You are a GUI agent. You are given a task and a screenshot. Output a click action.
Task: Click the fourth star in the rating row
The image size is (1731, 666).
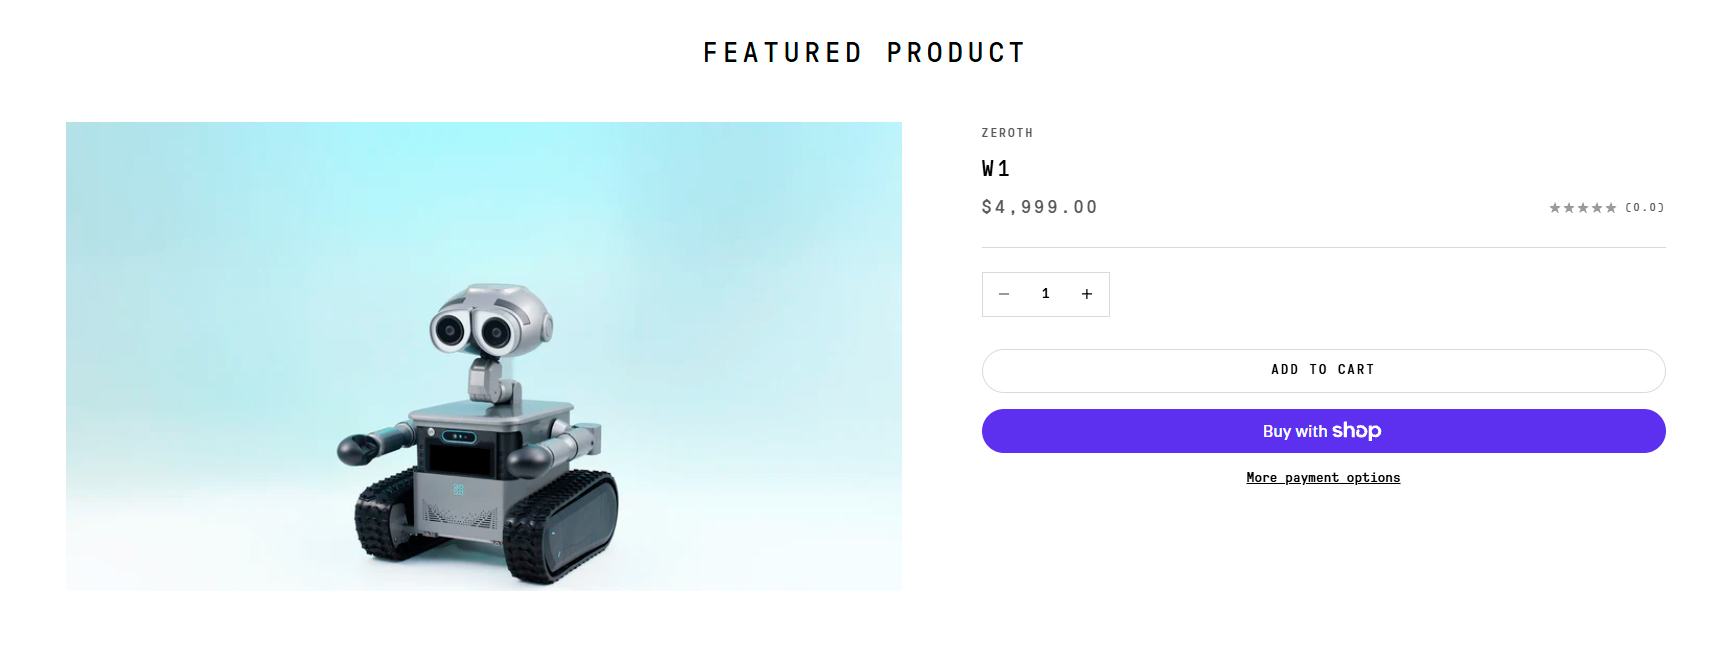[1597, 208]
